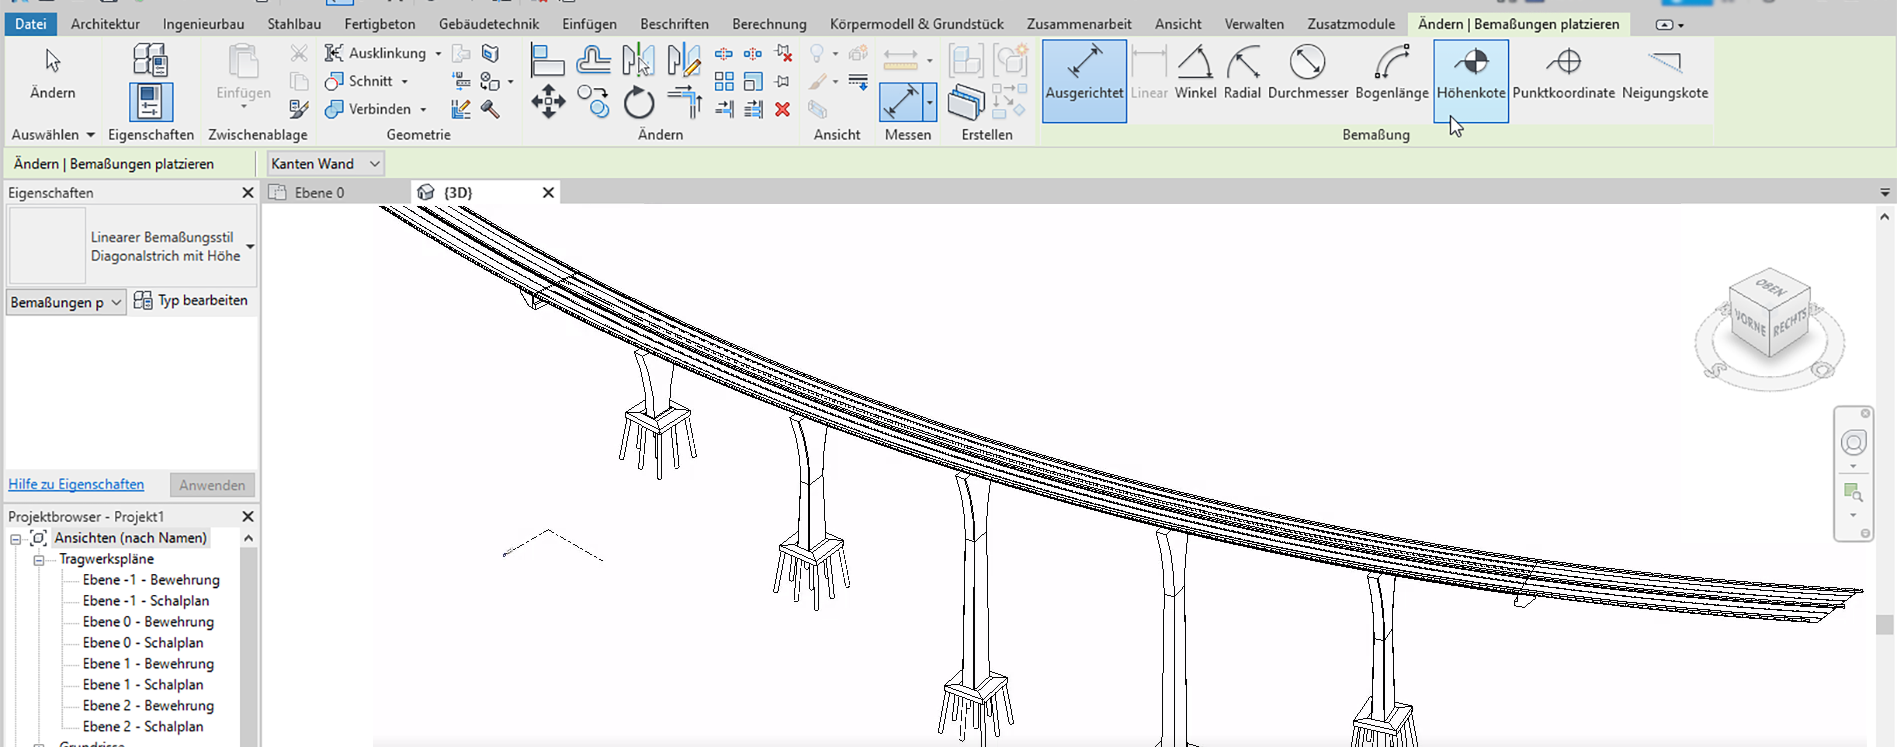
Task: Click the navigation bar zoom region icon
Action: tap(1853, 493)
